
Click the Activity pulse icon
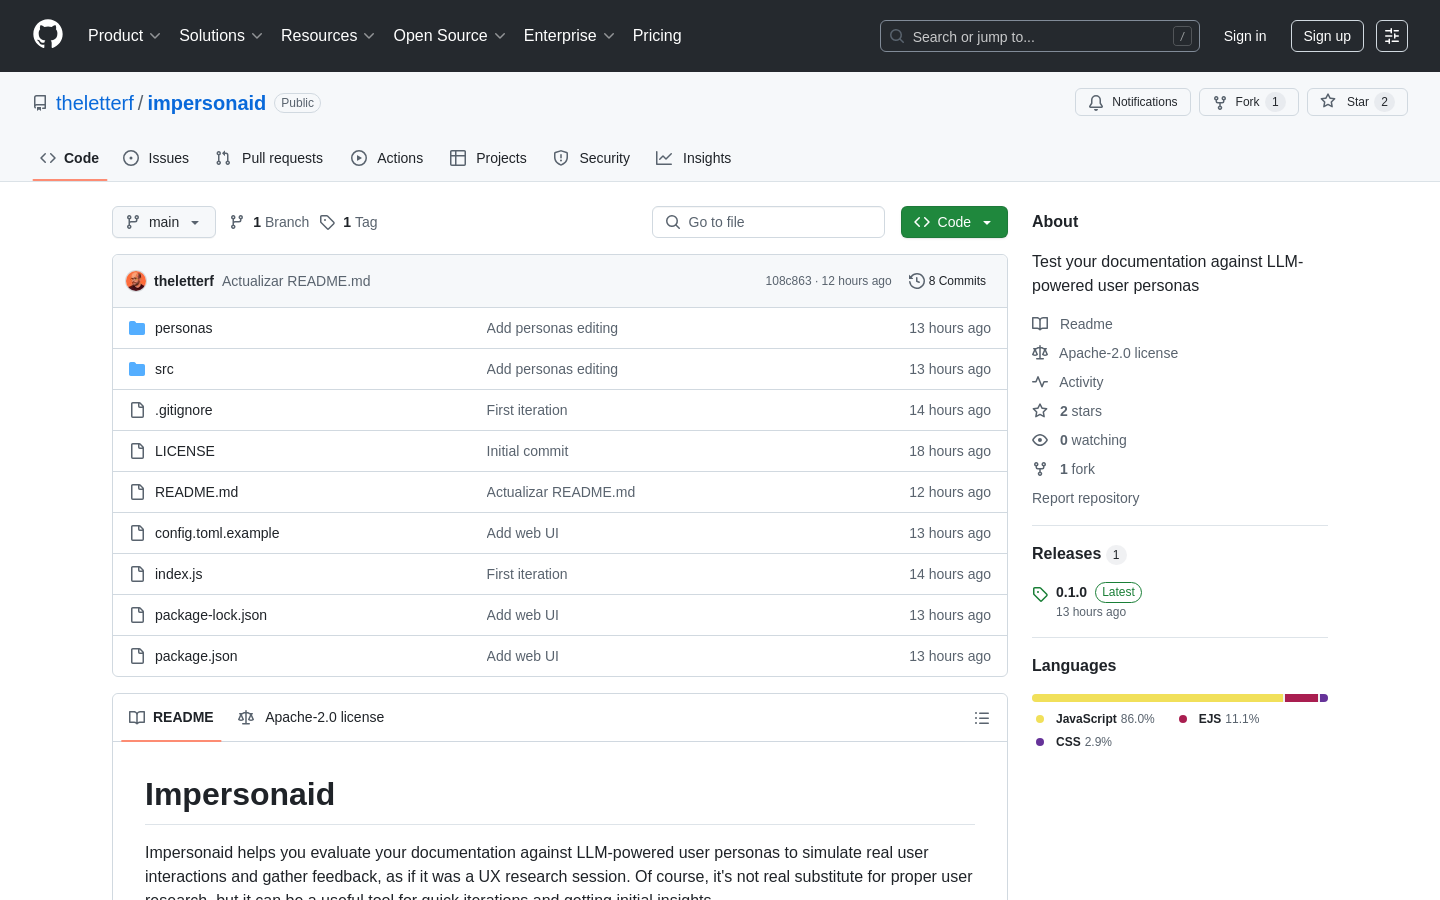1040,382
